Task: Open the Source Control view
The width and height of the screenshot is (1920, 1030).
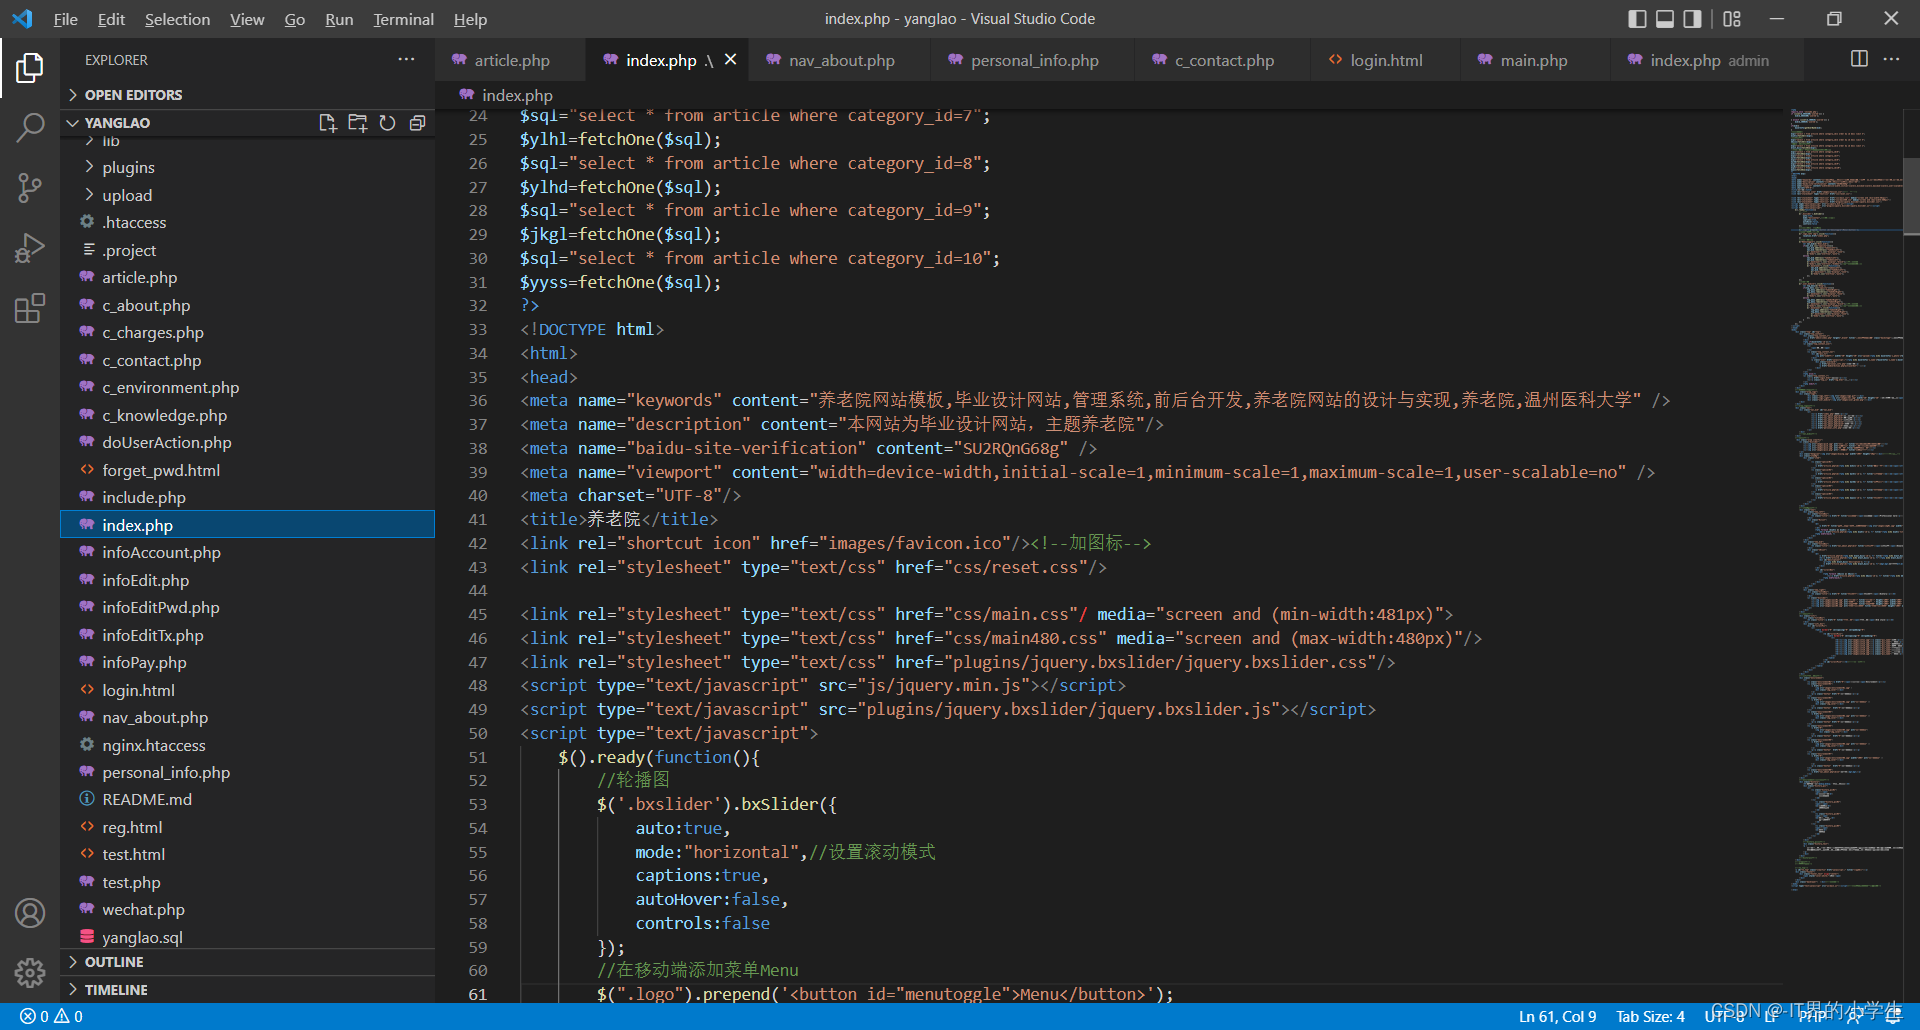Action: (30, 187)
